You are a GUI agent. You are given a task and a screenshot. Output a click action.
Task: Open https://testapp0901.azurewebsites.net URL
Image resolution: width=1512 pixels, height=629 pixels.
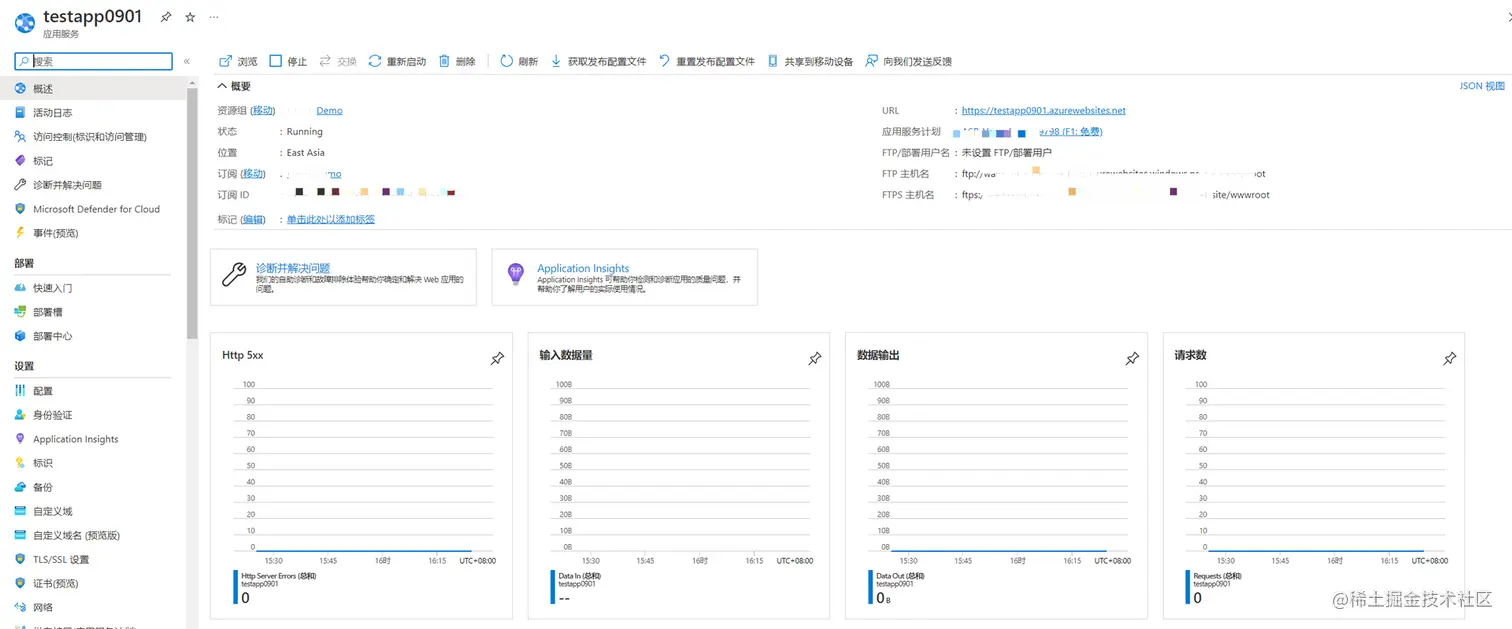point(1043,111)
